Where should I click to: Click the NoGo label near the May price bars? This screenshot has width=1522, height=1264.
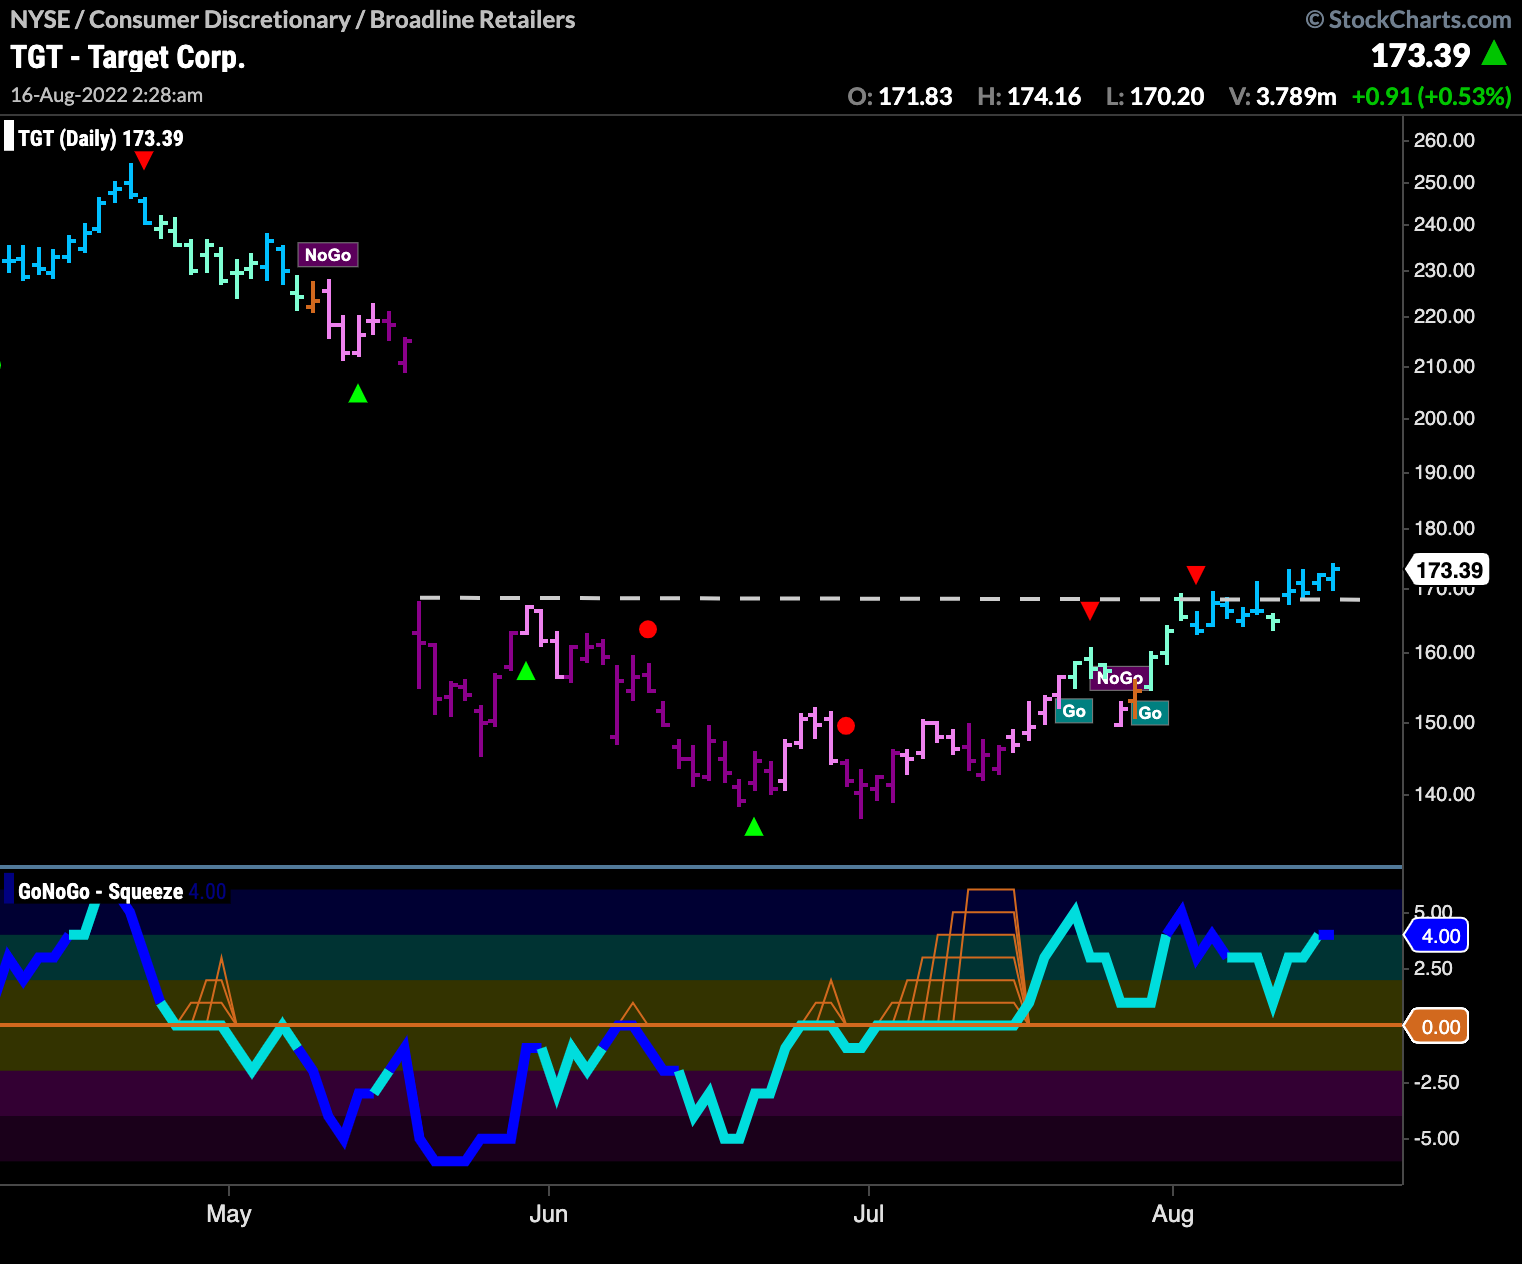point(328,255)
